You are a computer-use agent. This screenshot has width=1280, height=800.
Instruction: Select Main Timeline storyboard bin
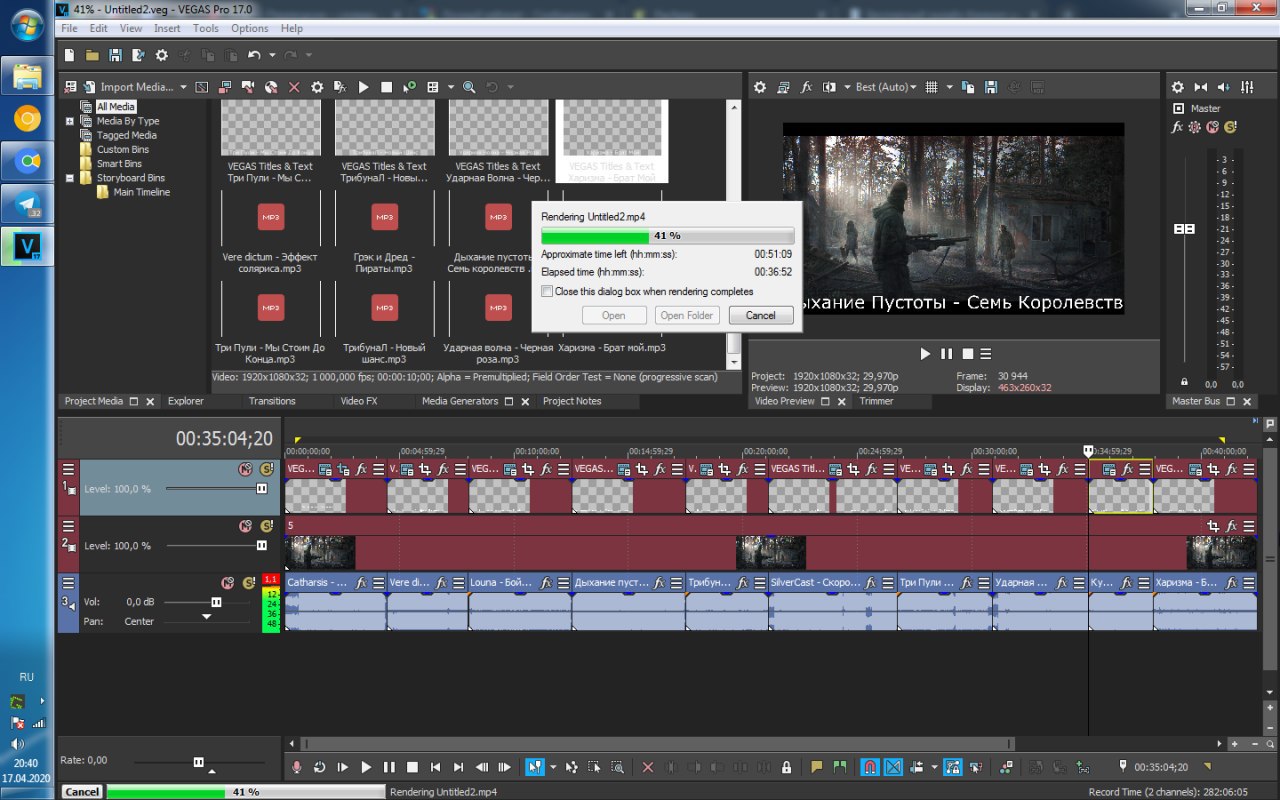coord(142,192)
